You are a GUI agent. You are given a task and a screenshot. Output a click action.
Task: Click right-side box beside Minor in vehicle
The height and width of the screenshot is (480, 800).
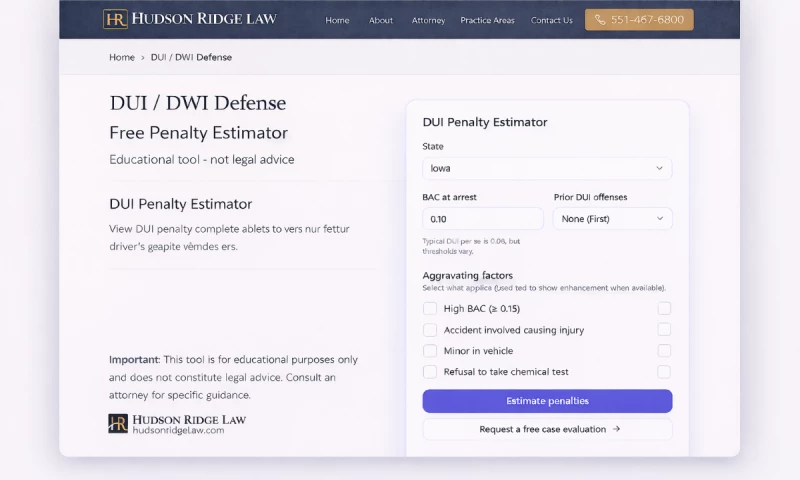click(x=664, y=351)
